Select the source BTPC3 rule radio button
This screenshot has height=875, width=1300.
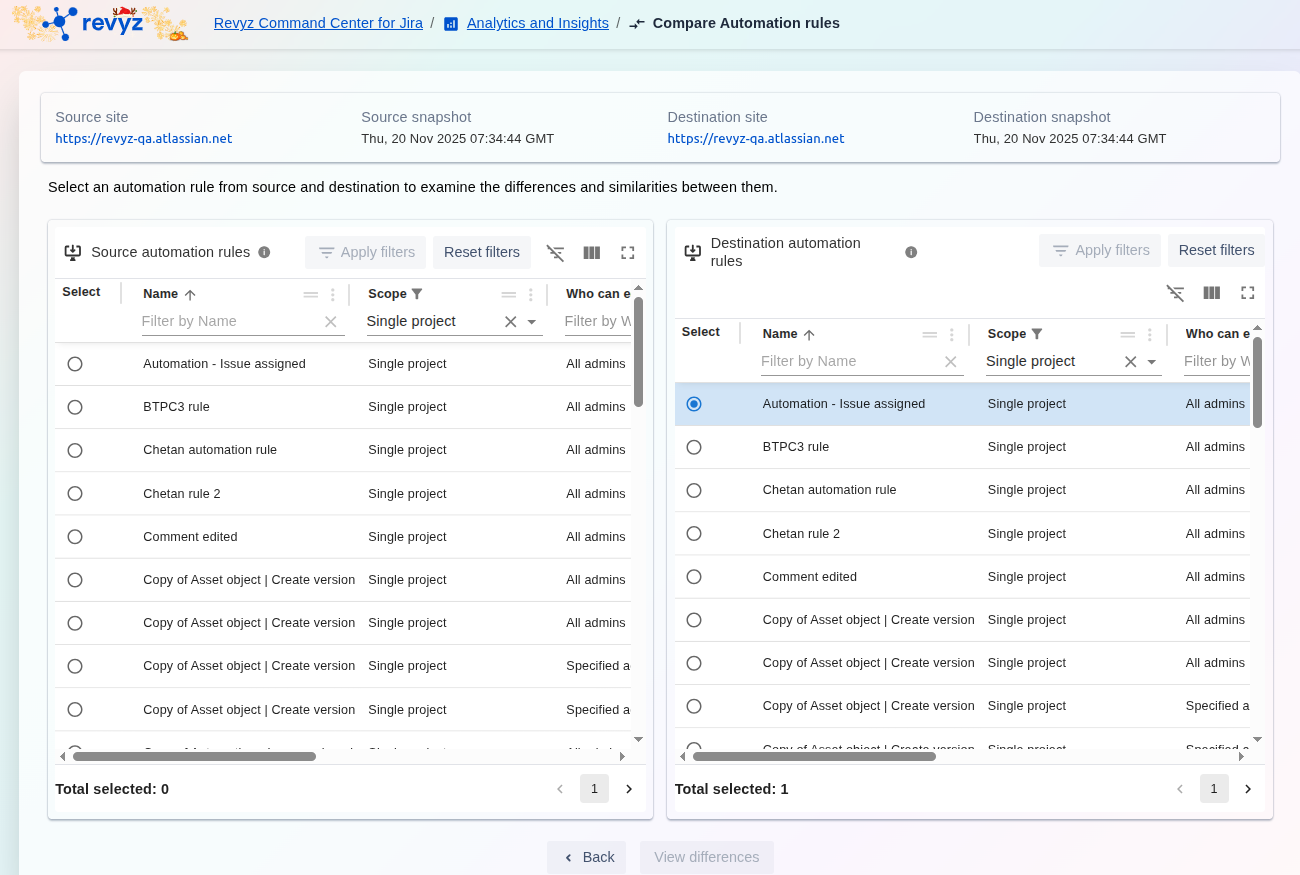click(x=75, y=407)
